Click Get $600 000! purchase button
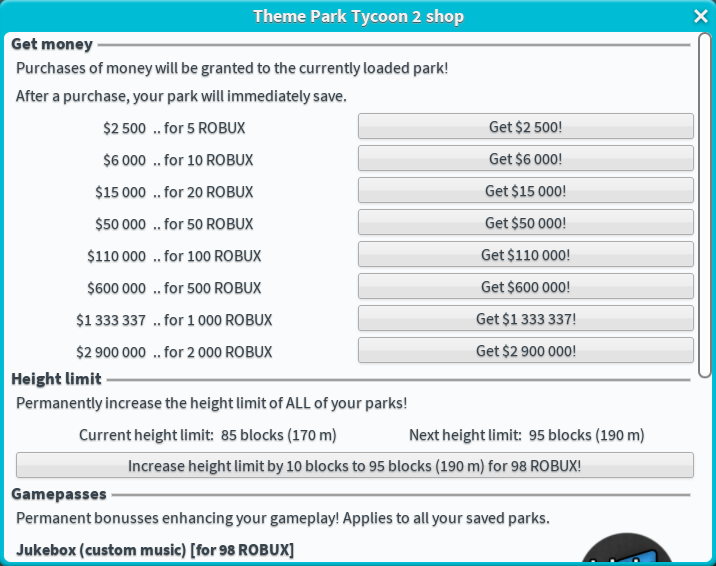Viewport: 716px width, 566px height. [526, 286]
